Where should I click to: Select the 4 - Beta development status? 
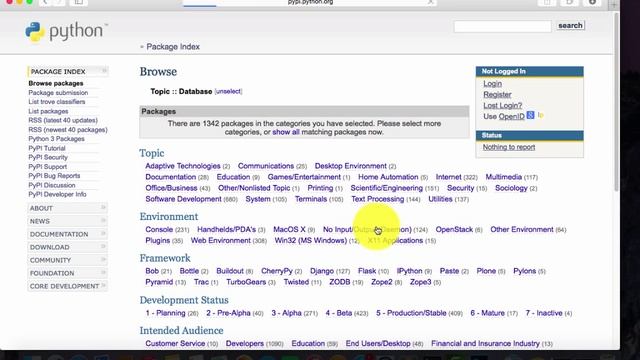tap(339, 313)
